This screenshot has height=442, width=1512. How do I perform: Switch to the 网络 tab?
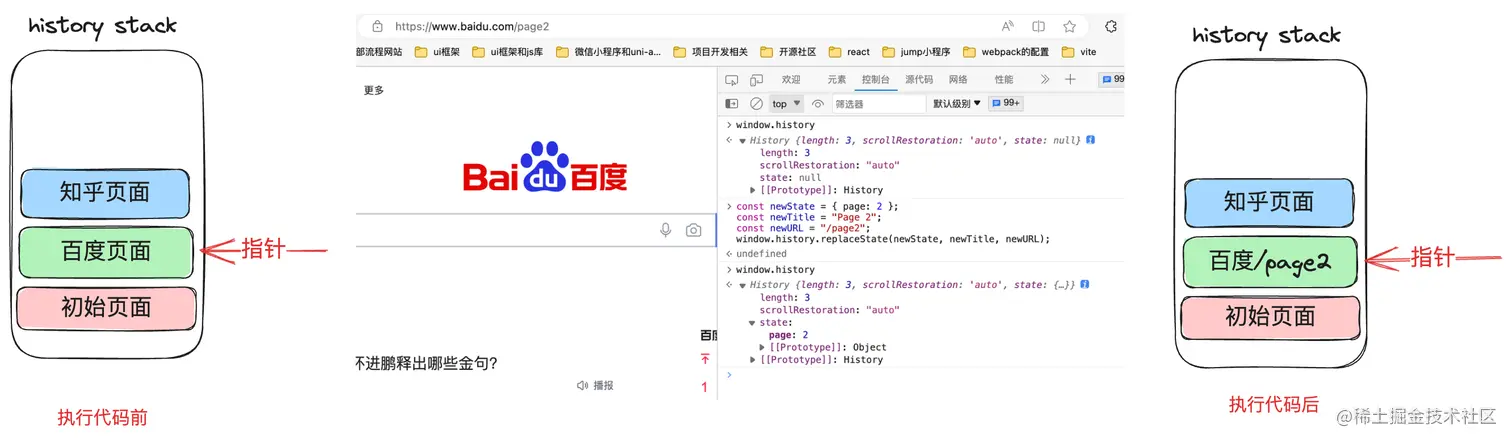pos(958,80)
